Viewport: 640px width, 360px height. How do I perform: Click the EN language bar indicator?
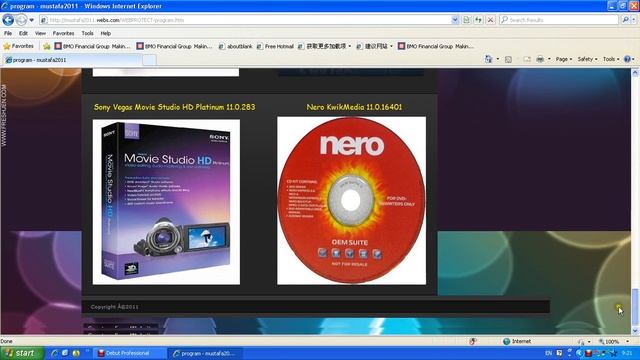549,353
